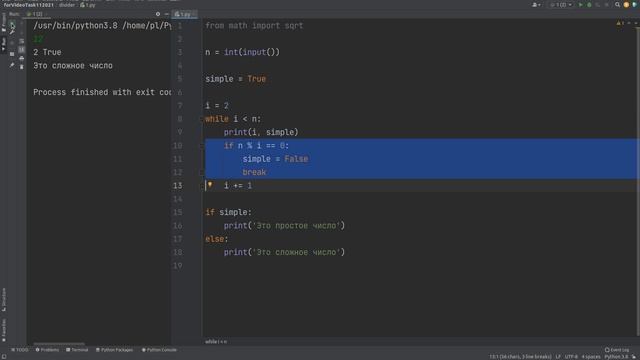
Task: Show intention actions via the light bulb
Action: (210, 185)
